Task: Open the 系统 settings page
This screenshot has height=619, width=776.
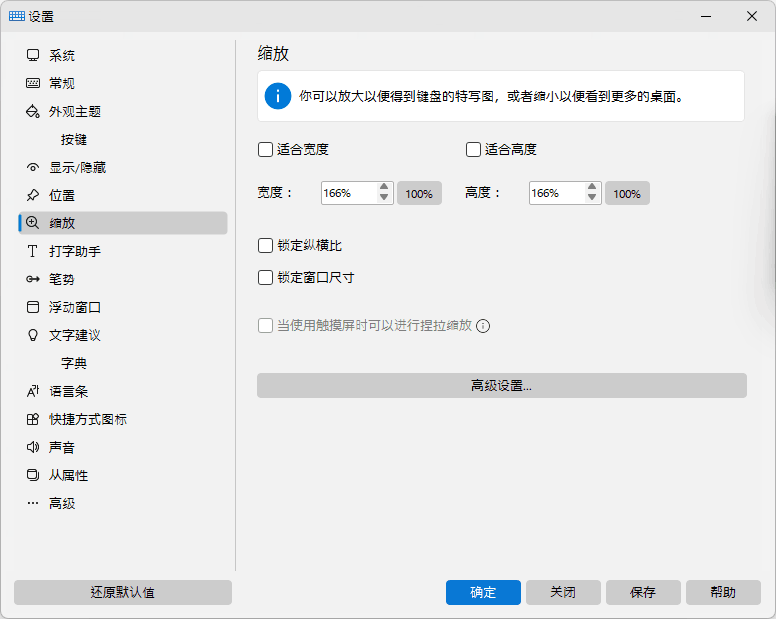Action: 123,55
